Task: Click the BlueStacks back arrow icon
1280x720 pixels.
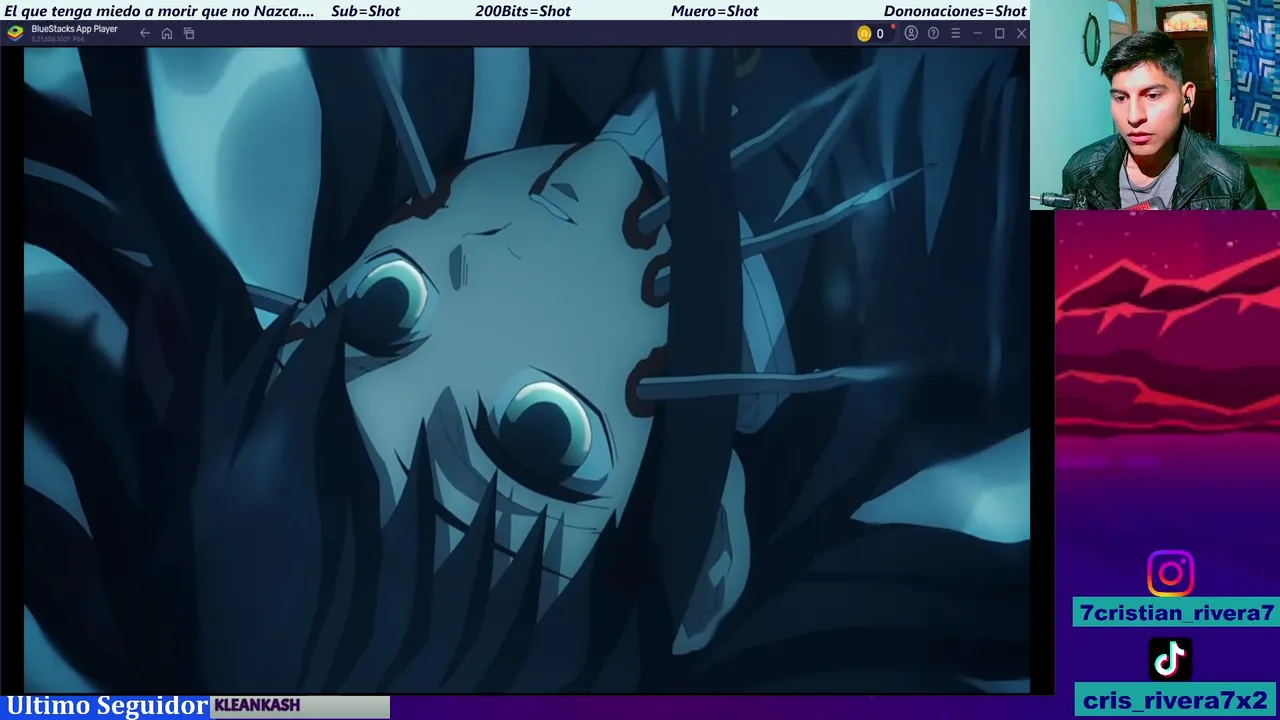Action: click(x=145, y=33)
